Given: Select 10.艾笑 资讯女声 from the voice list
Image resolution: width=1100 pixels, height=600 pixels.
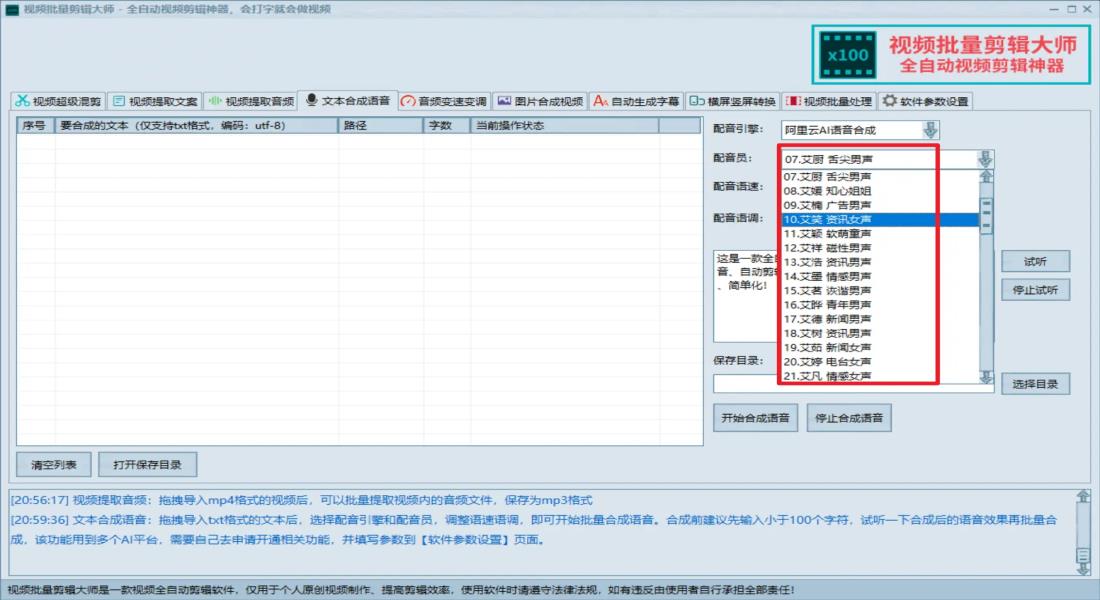Looking at the screenshot, I should click(827, 219).
